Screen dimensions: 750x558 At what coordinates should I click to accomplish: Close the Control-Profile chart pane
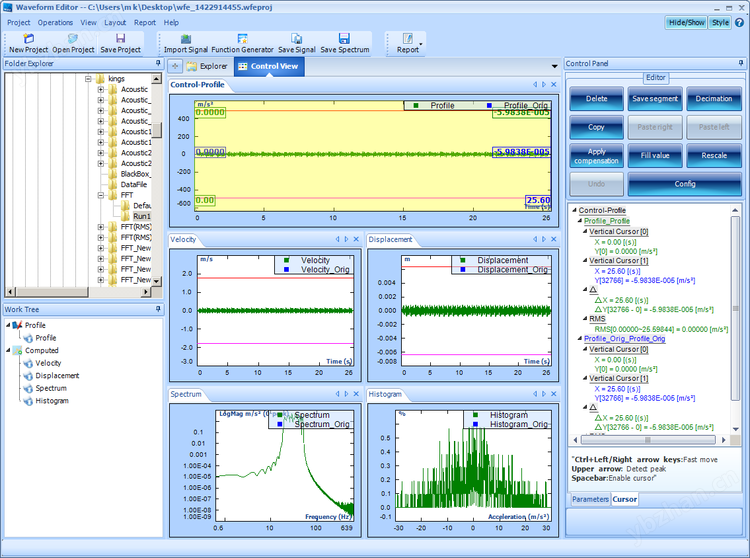554,85
